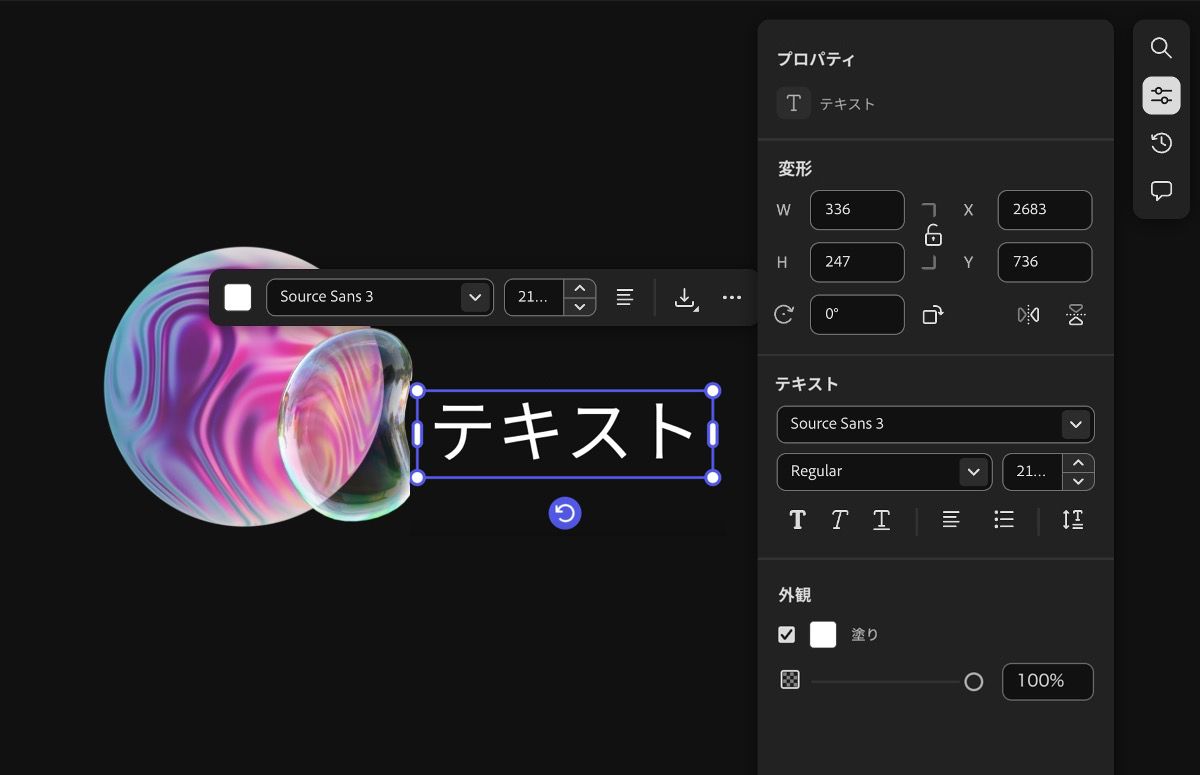
Task: Adjust line spacing with the spacing icon
Action: click(1072, 519)
